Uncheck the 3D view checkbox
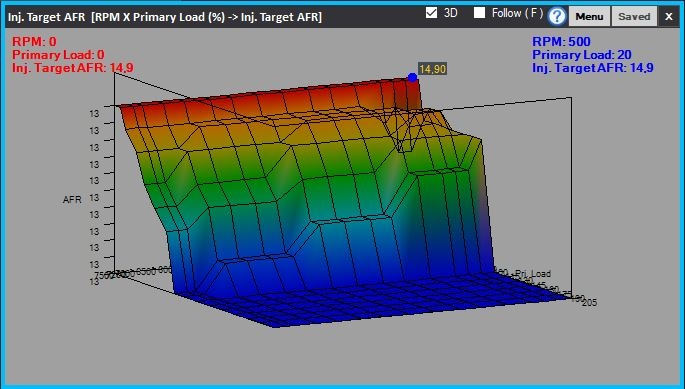The height and width of the screenshot is (389, 685). point(431,13)
